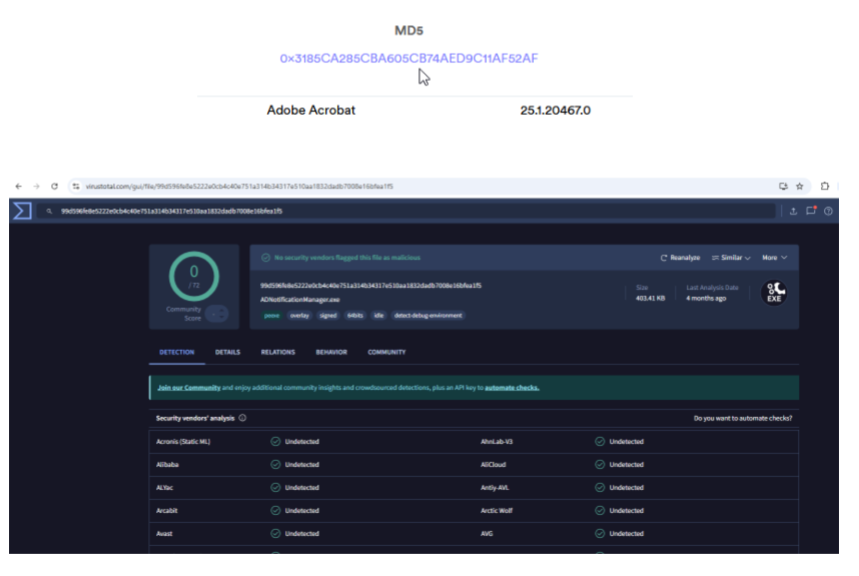This screenshot has height=576, width=859.
Task: Open the Relations tab
Action: 278,352
